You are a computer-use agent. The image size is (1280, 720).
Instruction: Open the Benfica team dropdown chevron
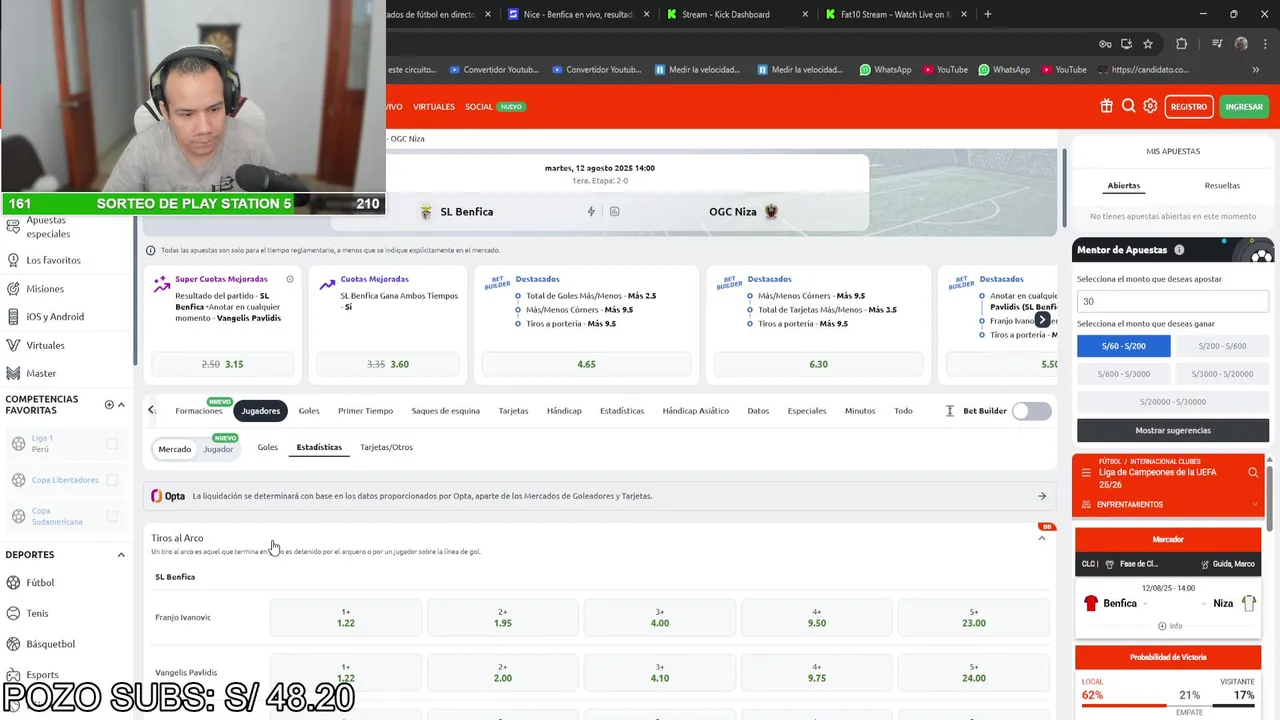1146,604
